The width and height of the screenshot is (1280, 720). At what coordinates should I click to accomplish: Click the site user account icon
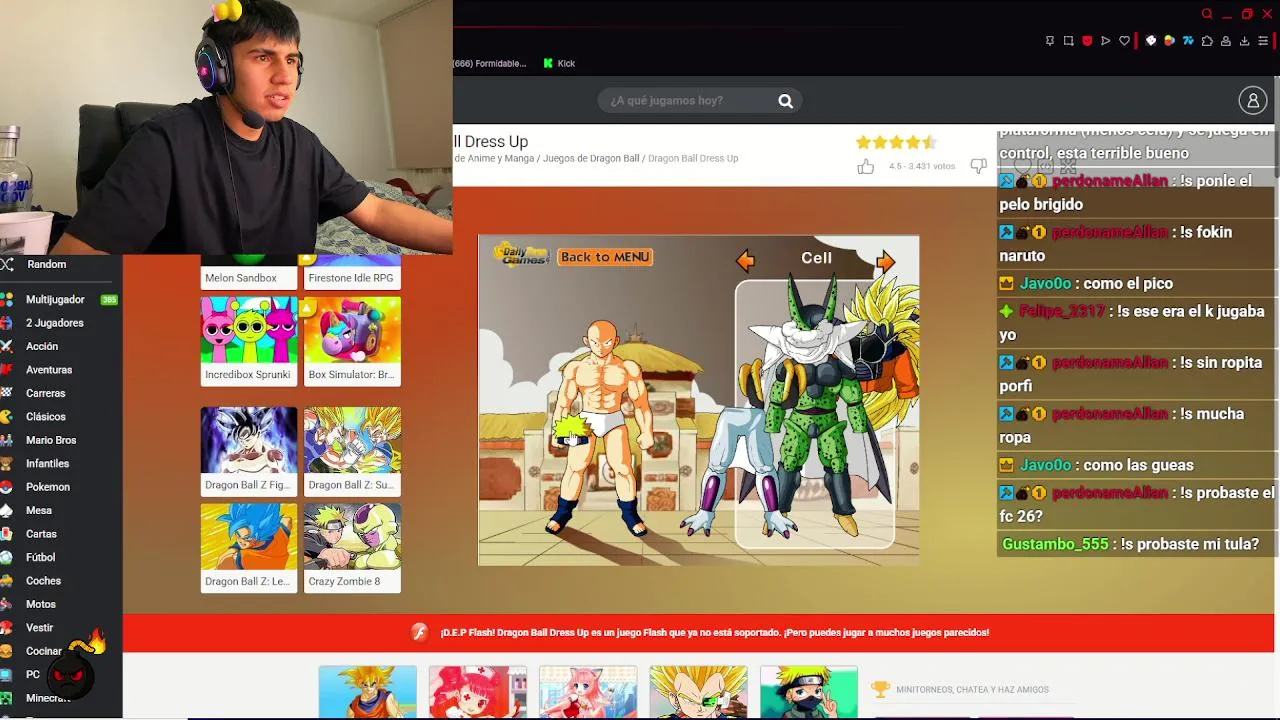[x=1253, y=100]
